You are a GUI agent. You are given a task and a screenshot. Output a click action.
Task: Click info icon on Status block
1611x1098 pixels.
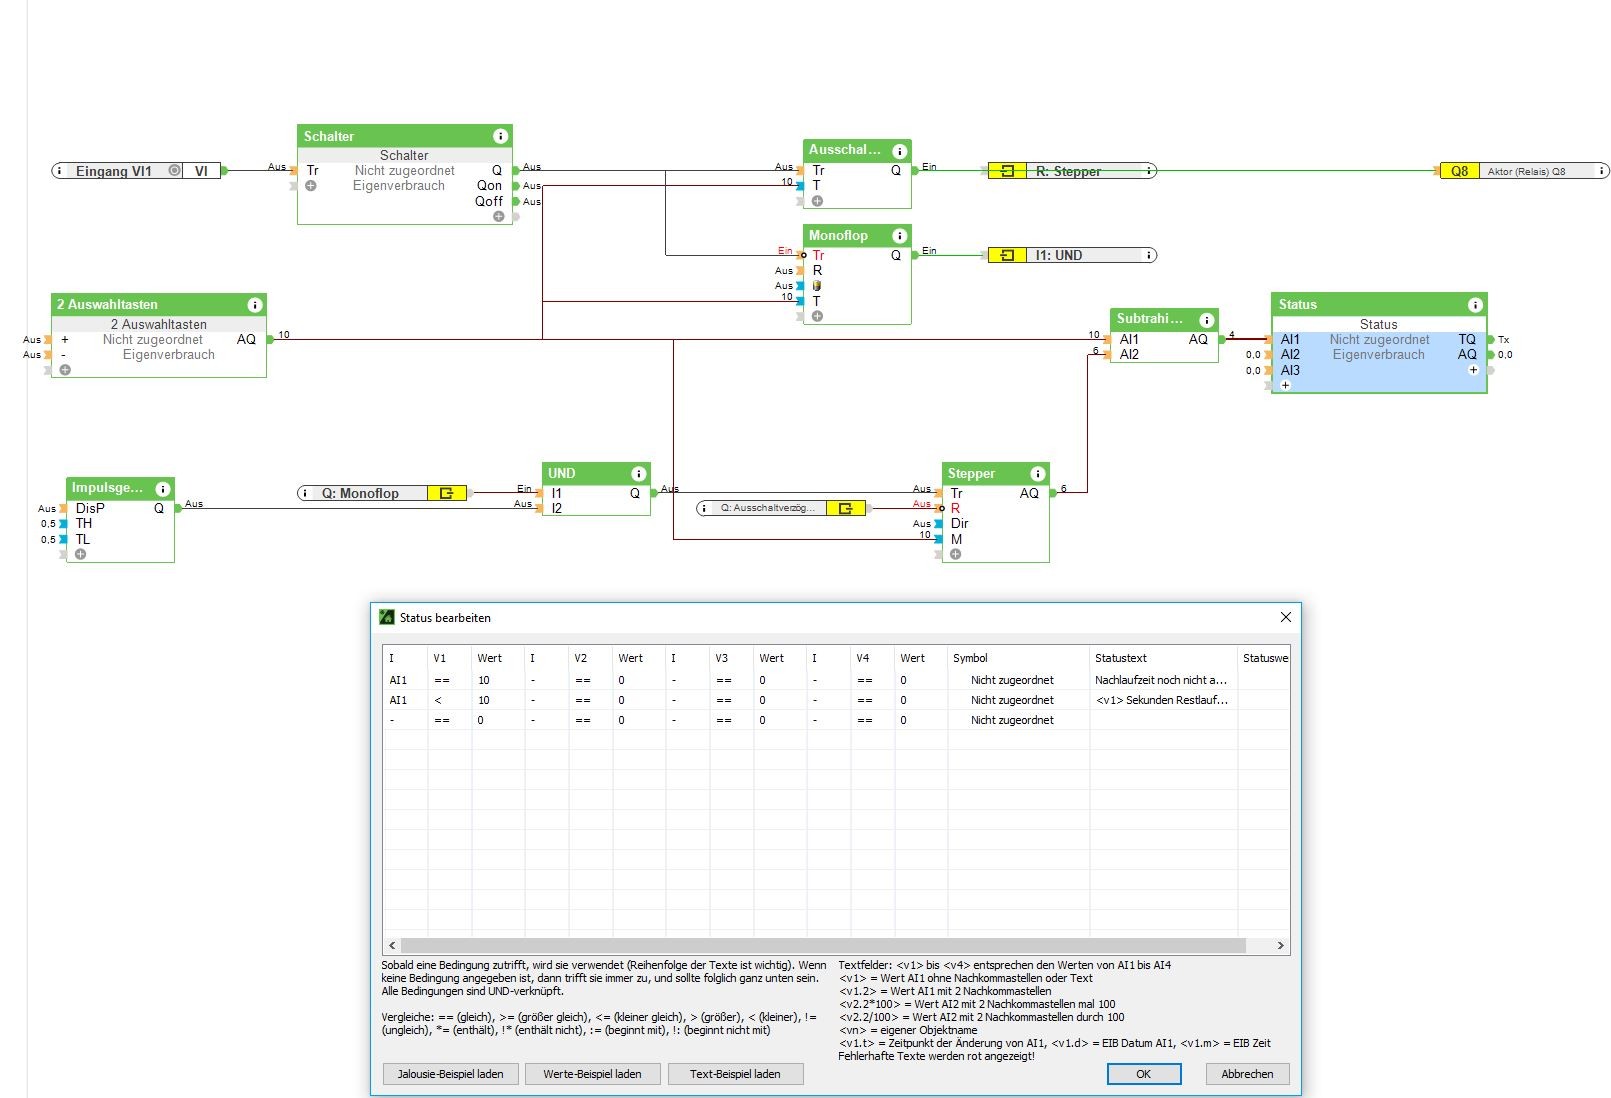(1475, 305)
